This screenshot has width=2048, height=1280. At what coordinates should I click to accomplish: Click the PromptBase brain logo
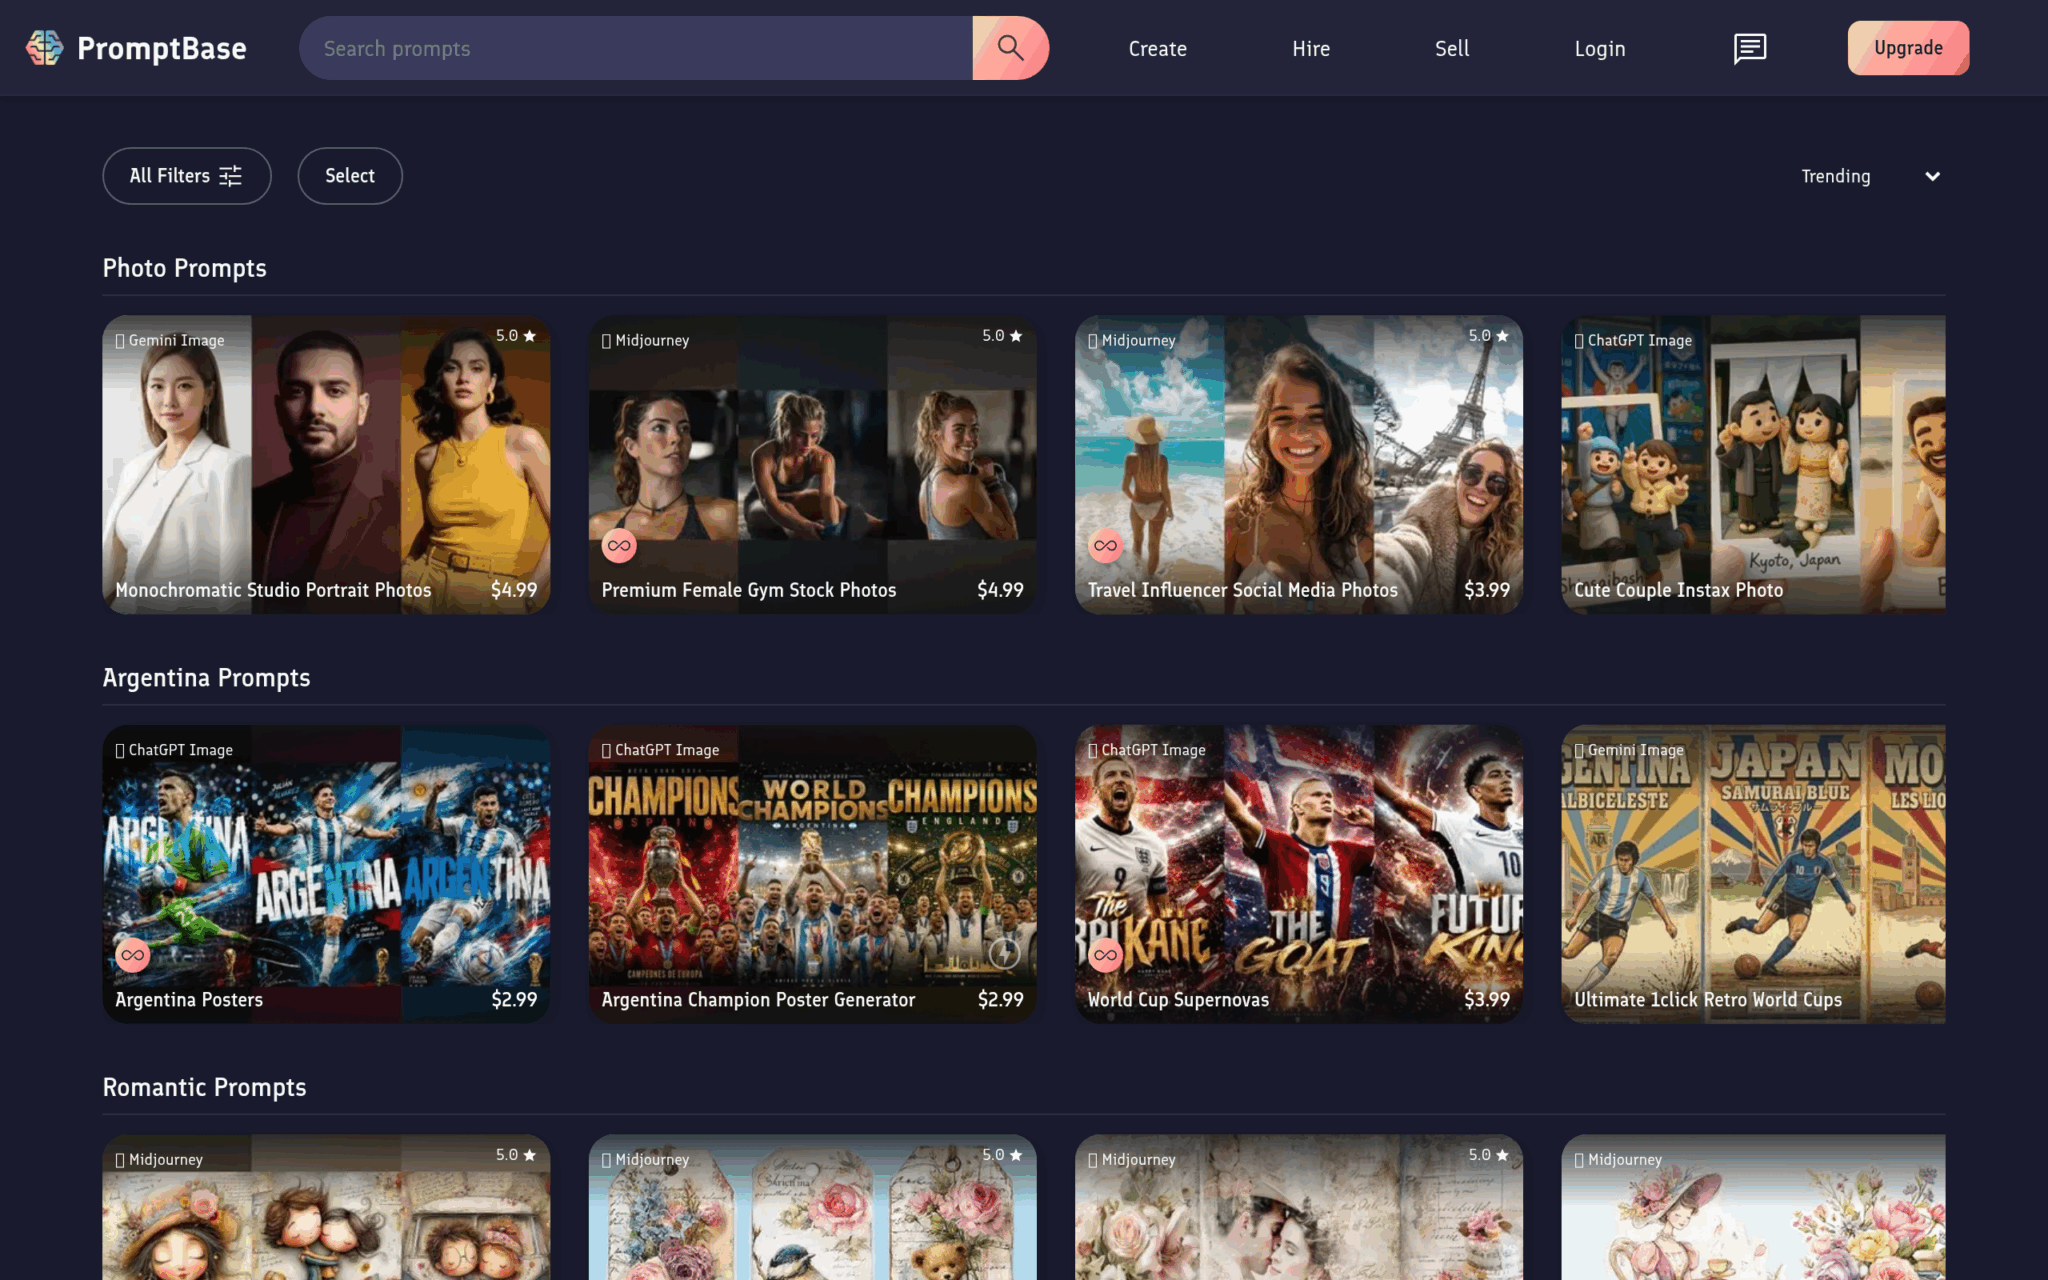pos(44,48)
